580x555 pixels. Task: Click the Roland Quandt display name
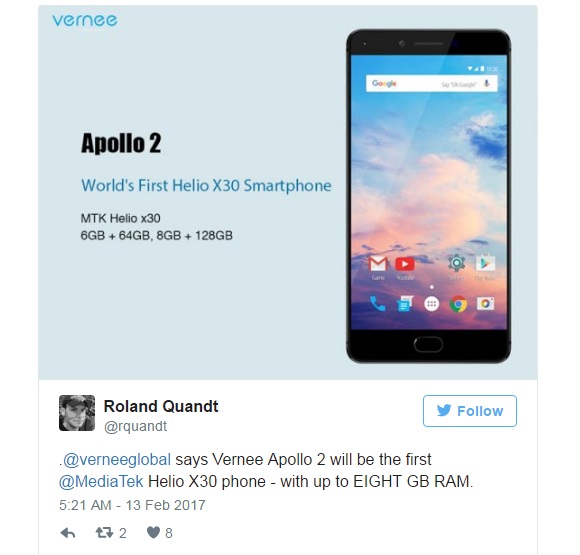[x=161, y=406]
